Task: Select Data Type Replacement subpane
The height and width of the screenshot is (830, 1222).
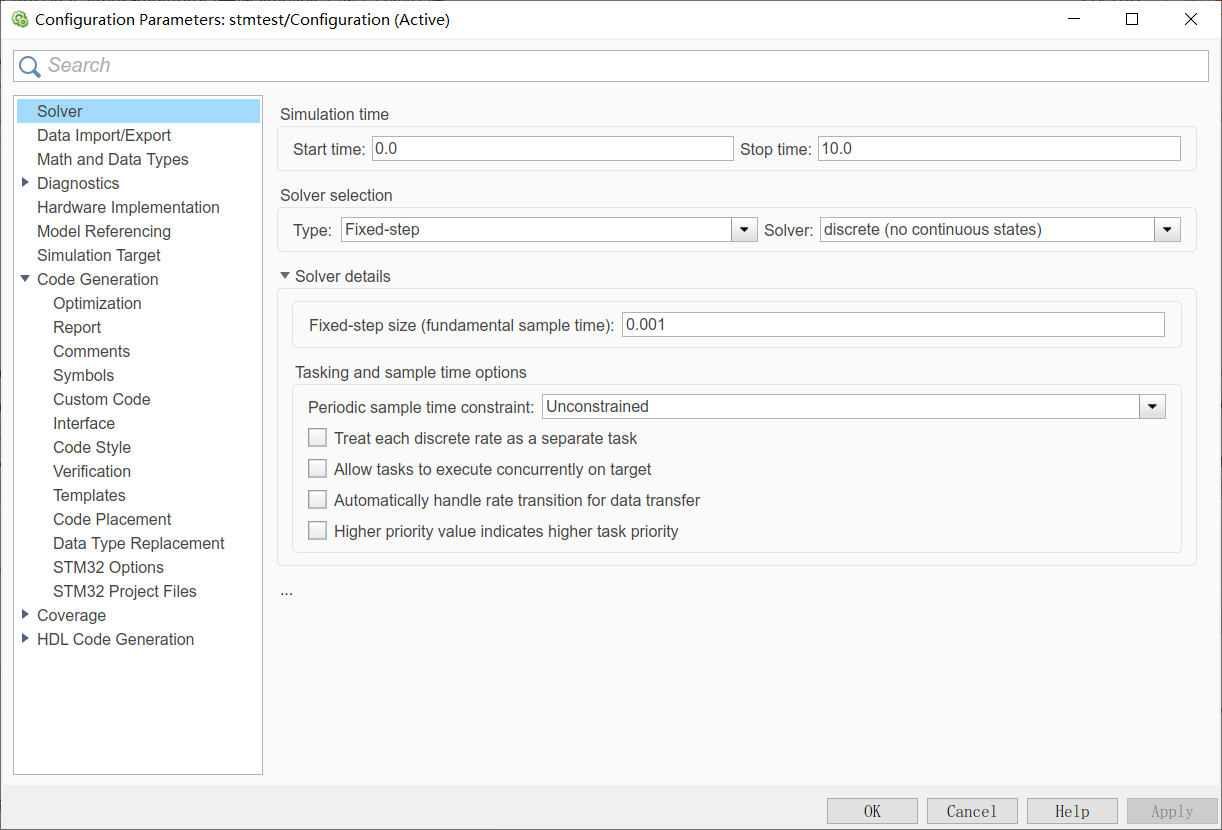Action: 139,543
